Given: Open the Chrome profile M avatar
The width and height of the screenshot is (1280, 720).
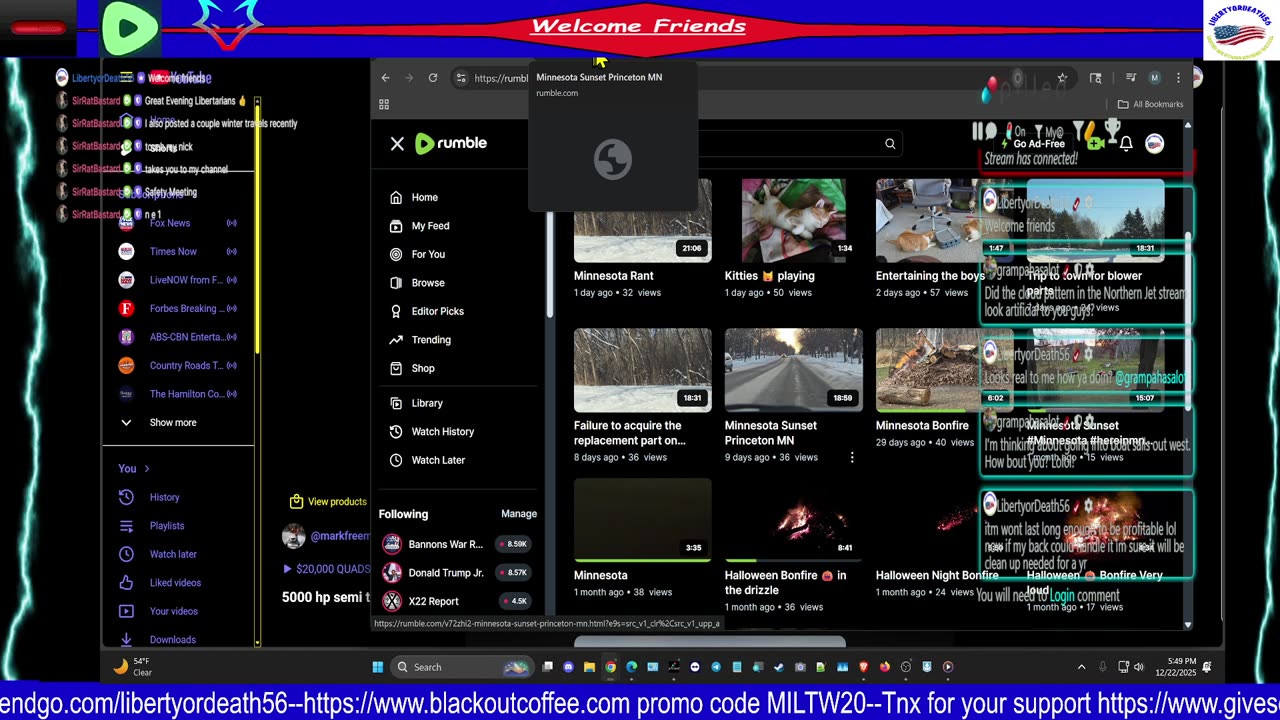Looking at the screenshot, I should point(1155,78).
